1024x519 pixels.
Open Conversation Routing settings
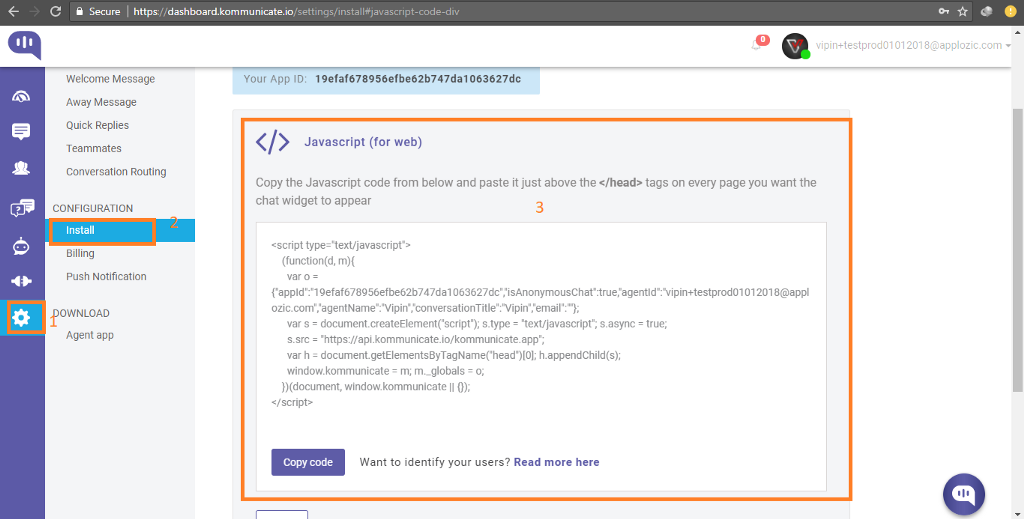[116, 172]
